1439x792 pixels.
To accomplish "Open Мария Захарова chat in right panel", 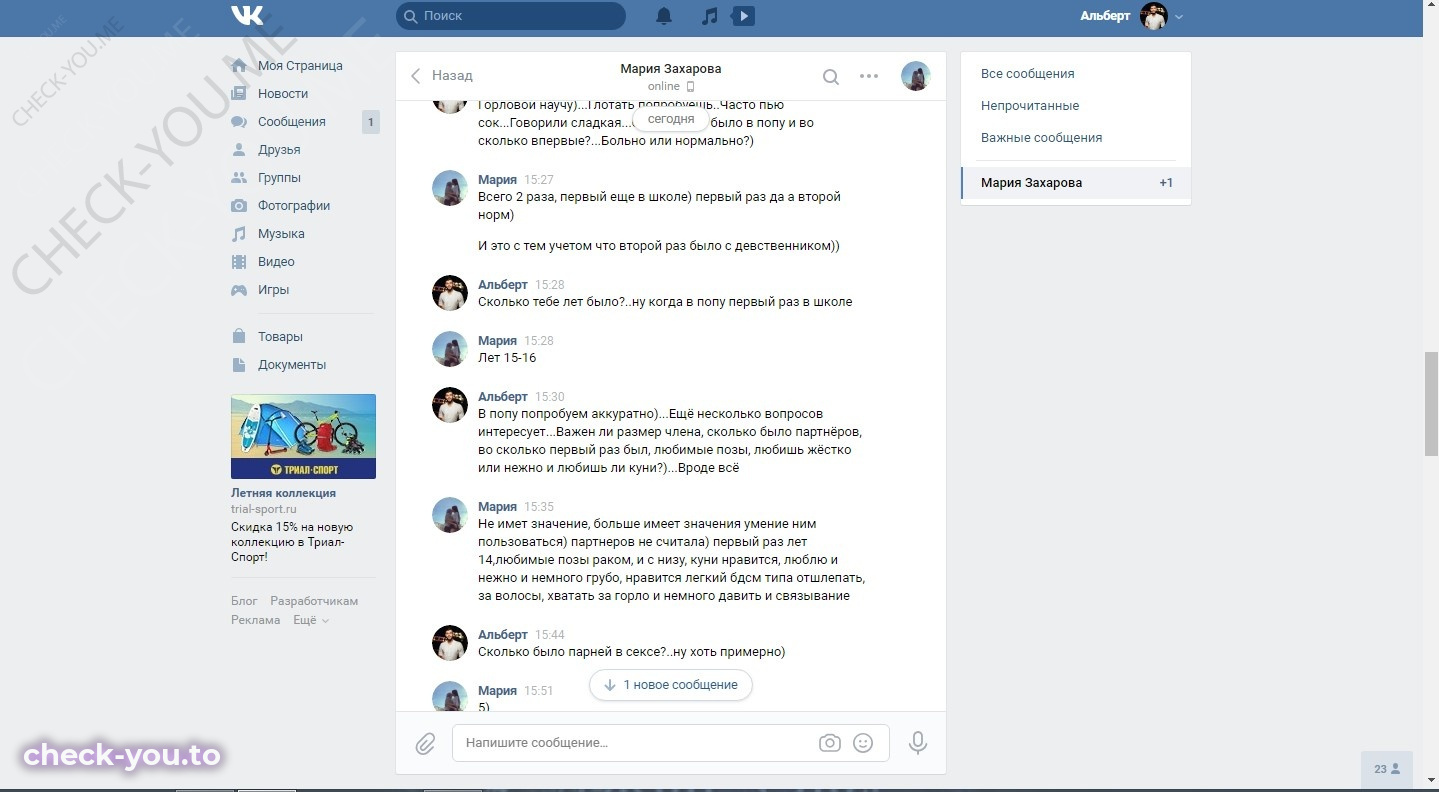I will click(1076, 183).
